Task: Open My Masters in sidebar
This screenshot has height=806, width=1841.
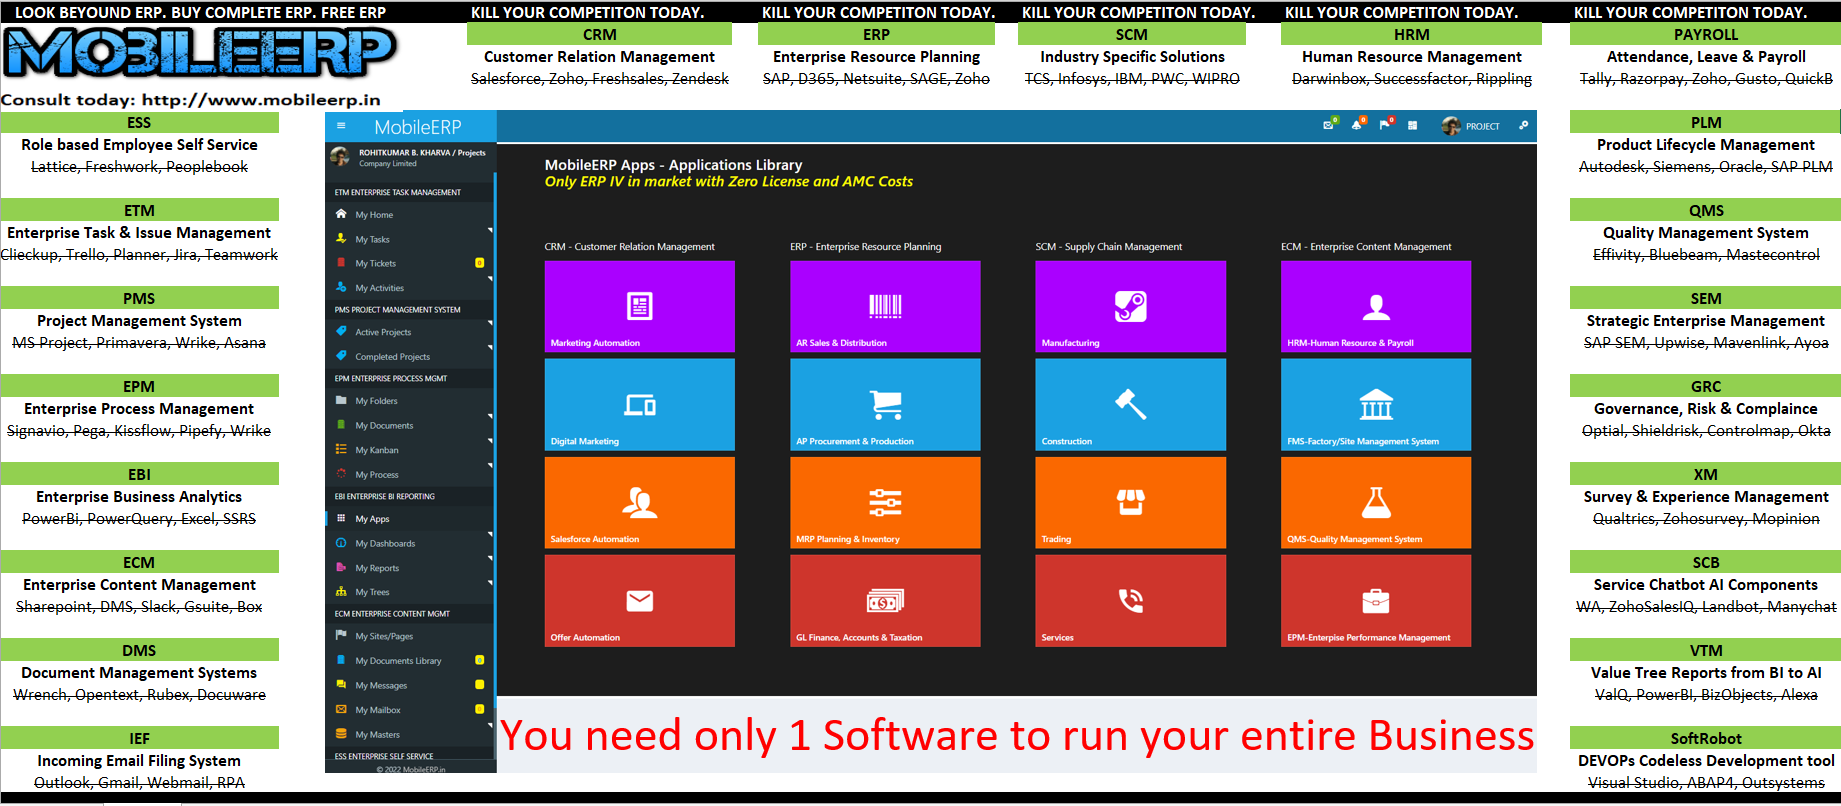Action: pos(410,735)
